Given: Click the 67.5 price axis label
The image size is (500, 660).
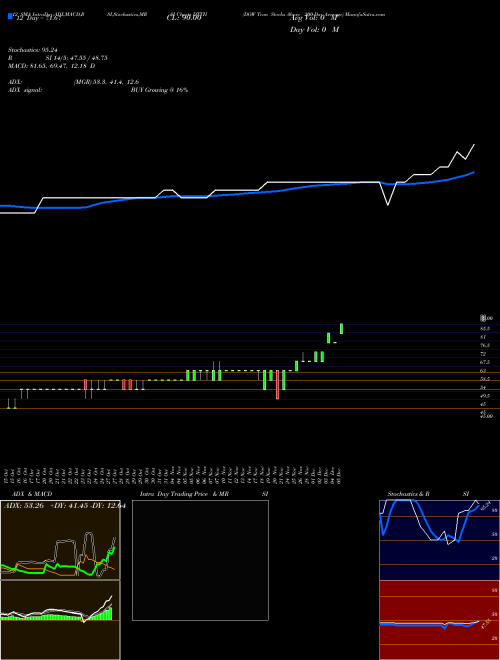Looking at the screenshot, I should [484, 362].
